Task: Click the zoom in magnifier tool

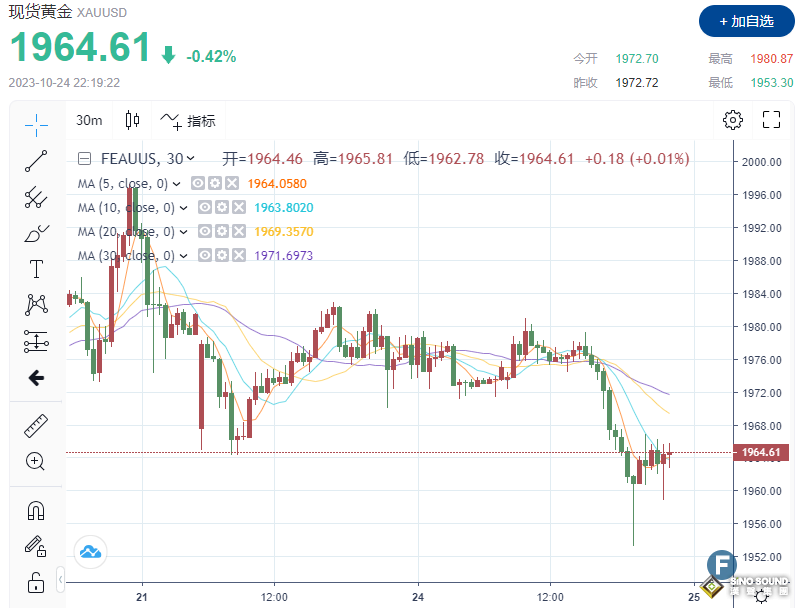Action: pos(36,461)
